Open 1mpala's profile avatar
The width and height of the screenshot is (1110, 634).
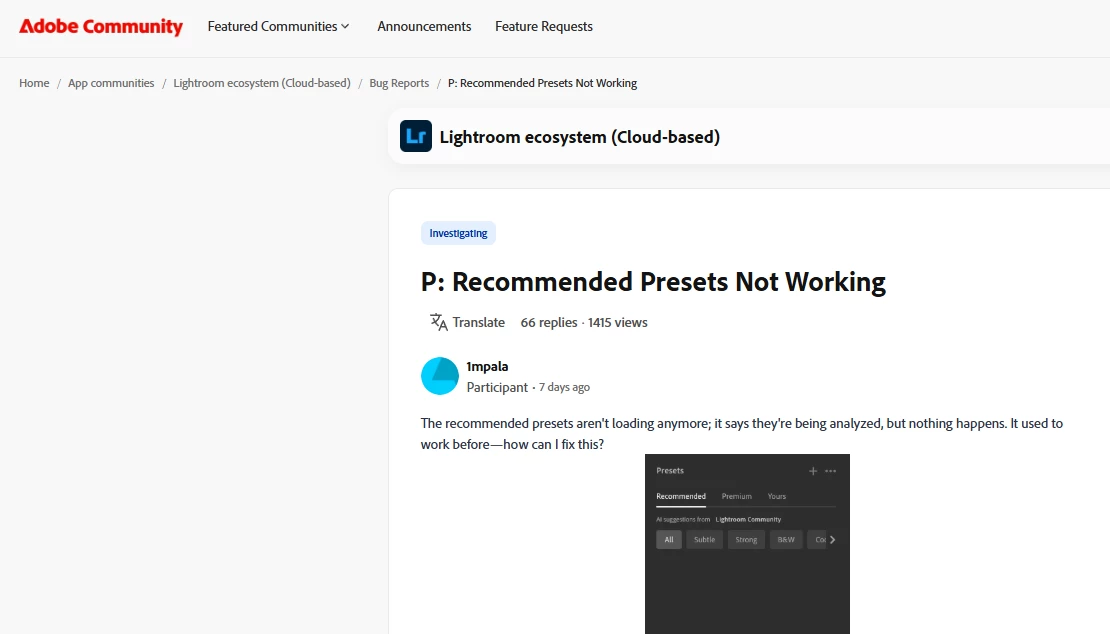tap(440, 376)
